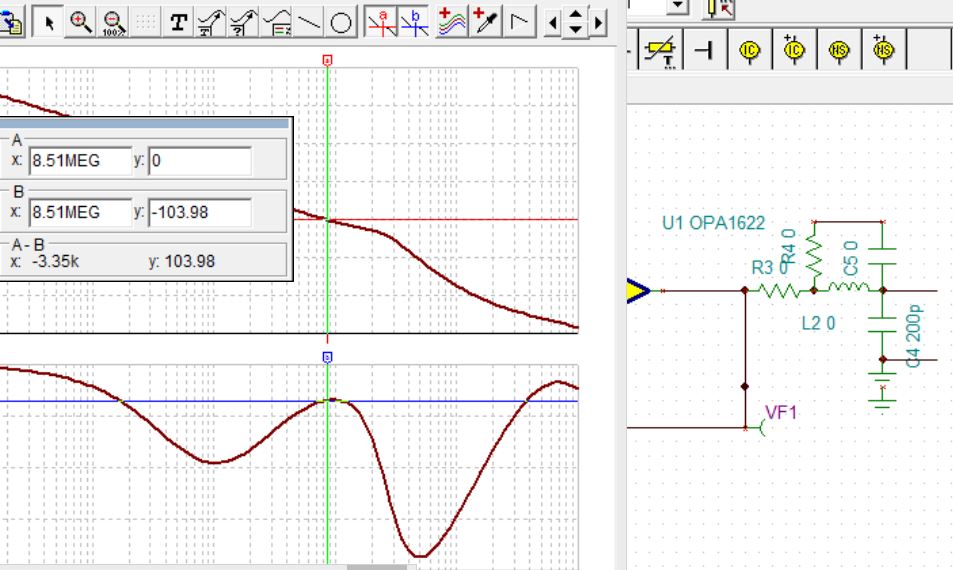The image size is (953, 570).
Task: Open the dropdown arrow in schematic toolbar
Action: point(678,6)
